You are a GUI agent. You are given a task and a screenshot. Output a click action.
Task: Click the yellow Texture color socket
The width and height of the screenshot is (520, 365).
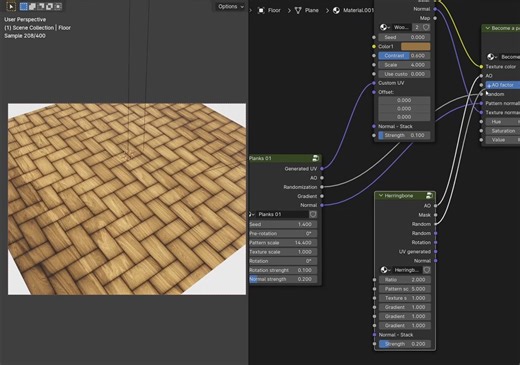coord(481,67)
